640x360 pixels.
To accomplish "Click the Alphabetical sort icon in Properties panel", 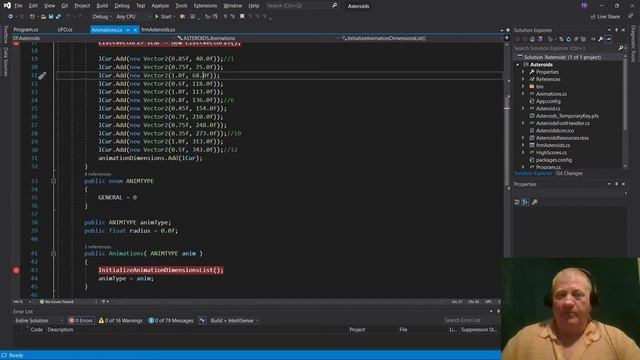I will (x=525, y=202).
